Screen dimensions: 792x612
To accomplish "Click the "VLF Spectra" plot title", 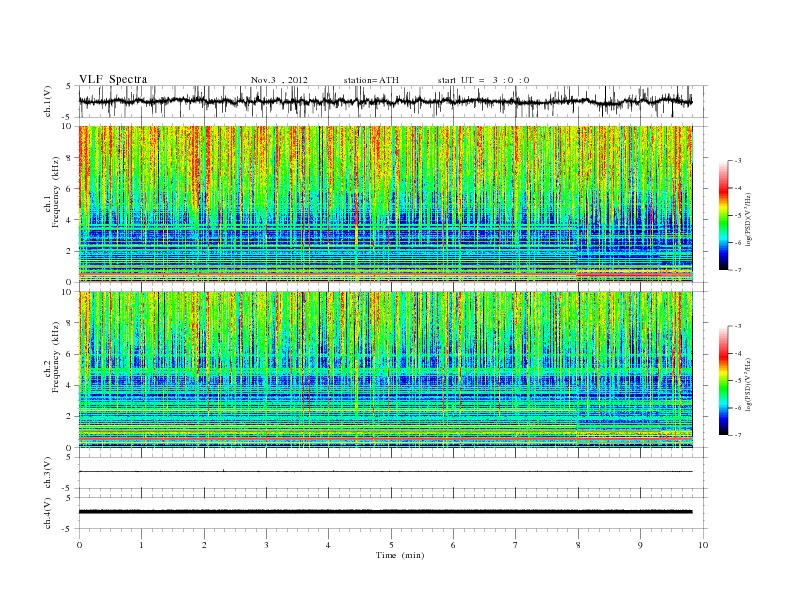I will (113, 79).
